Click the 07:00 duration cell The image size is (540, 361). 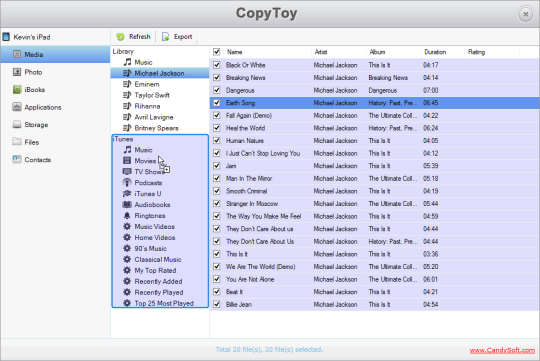[430, 90]
